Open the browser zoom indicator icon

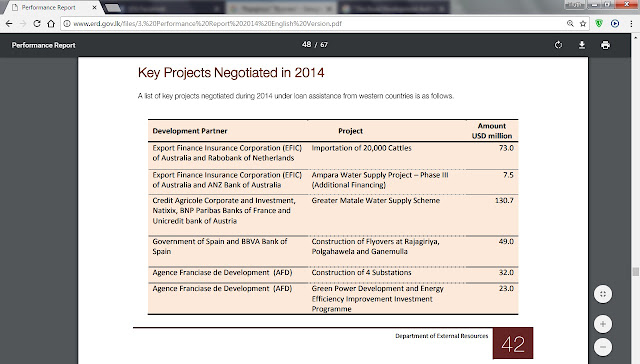(570, 24)
